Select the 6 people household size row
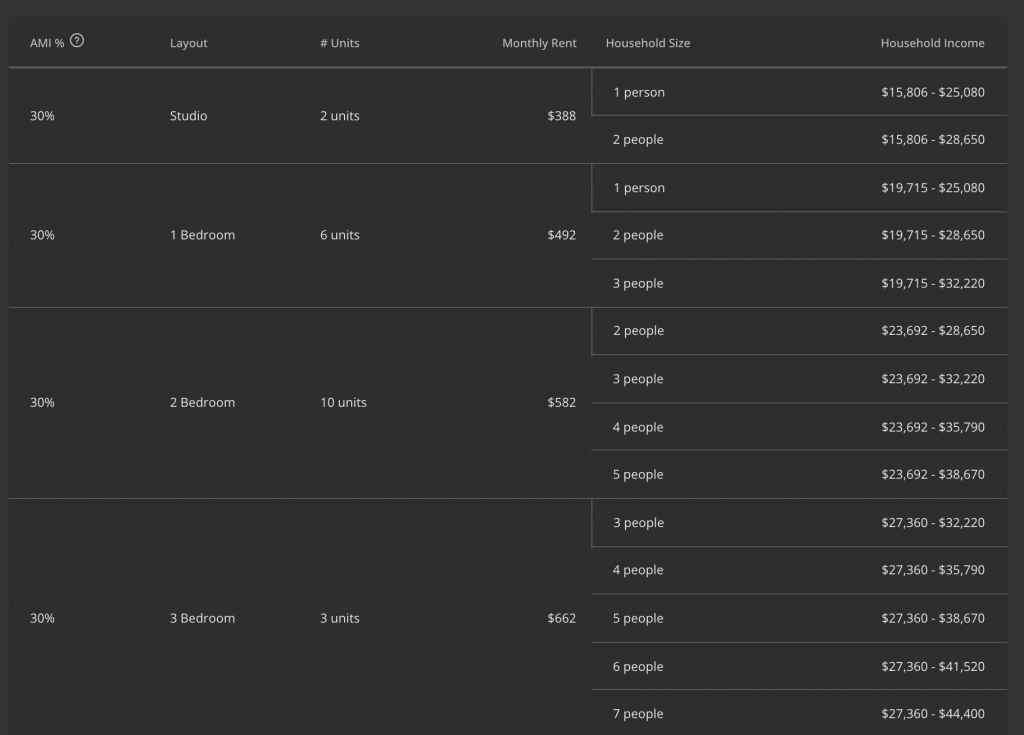The image size is (1024, 735). (x=638, y=666)
